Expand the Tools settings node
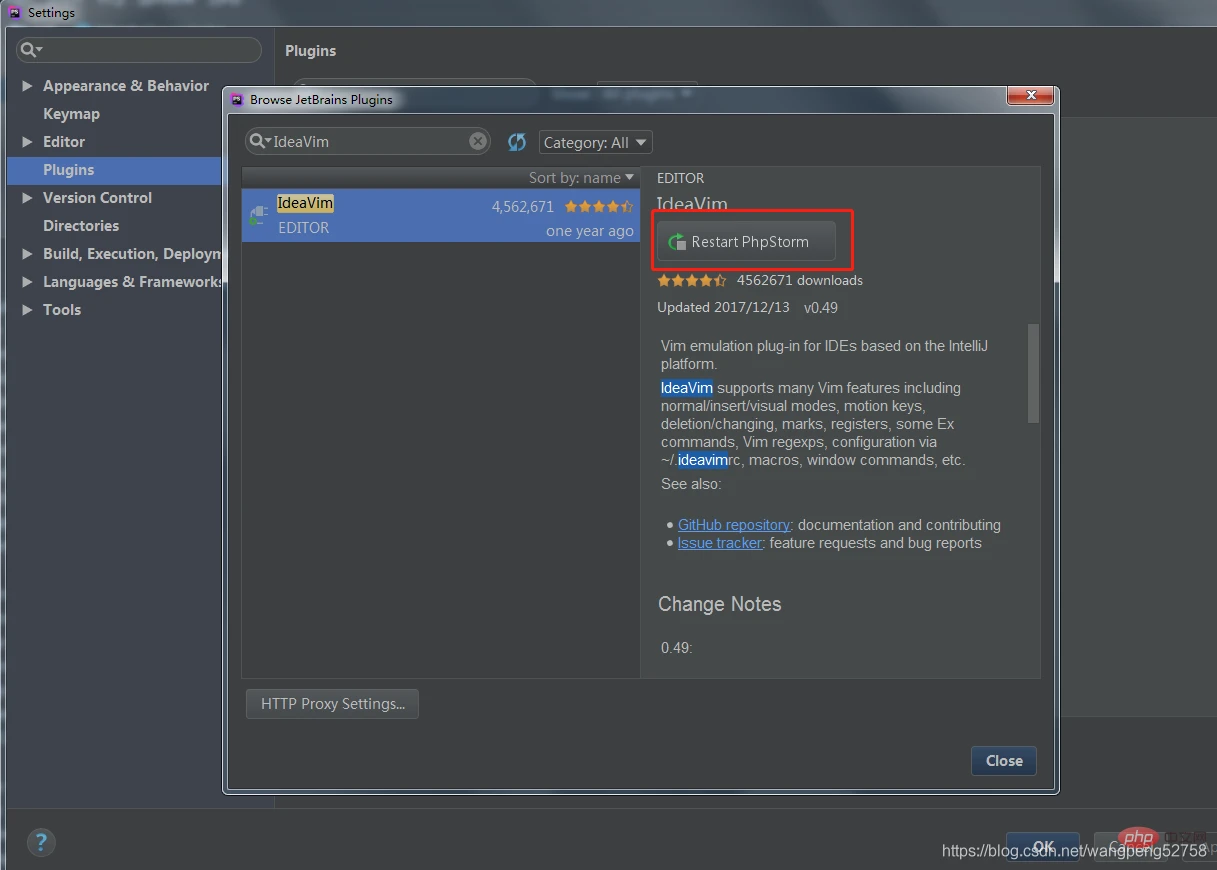 click(27, 310)
